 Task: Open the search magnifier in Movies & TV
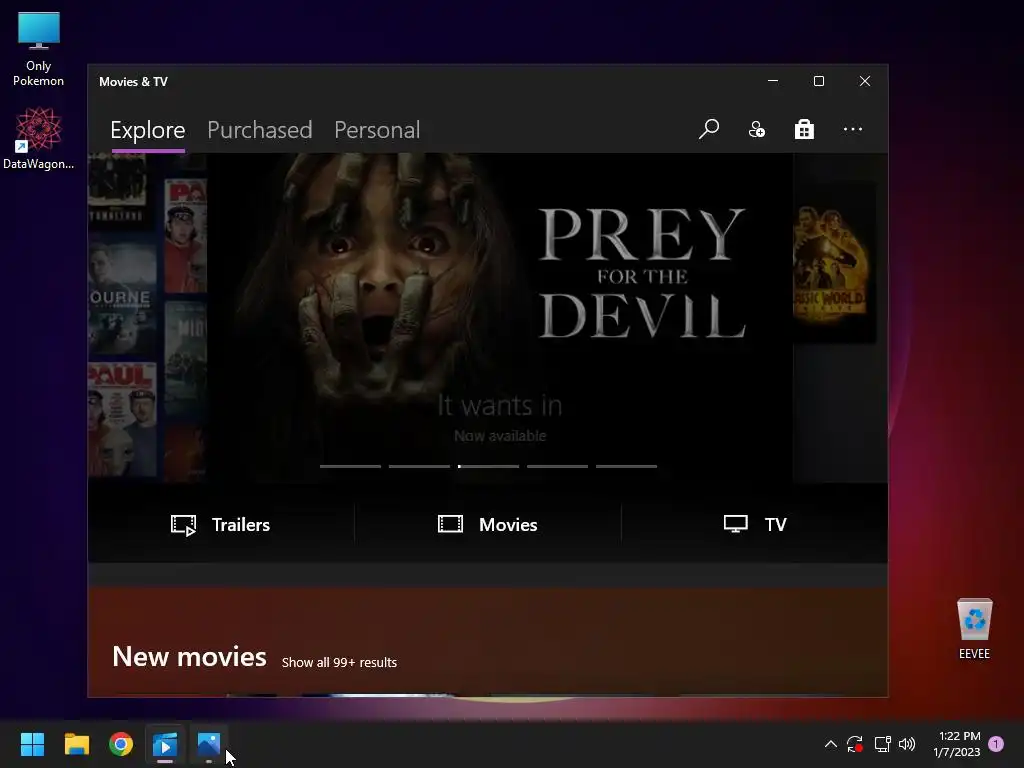click(x=709, y=129)
